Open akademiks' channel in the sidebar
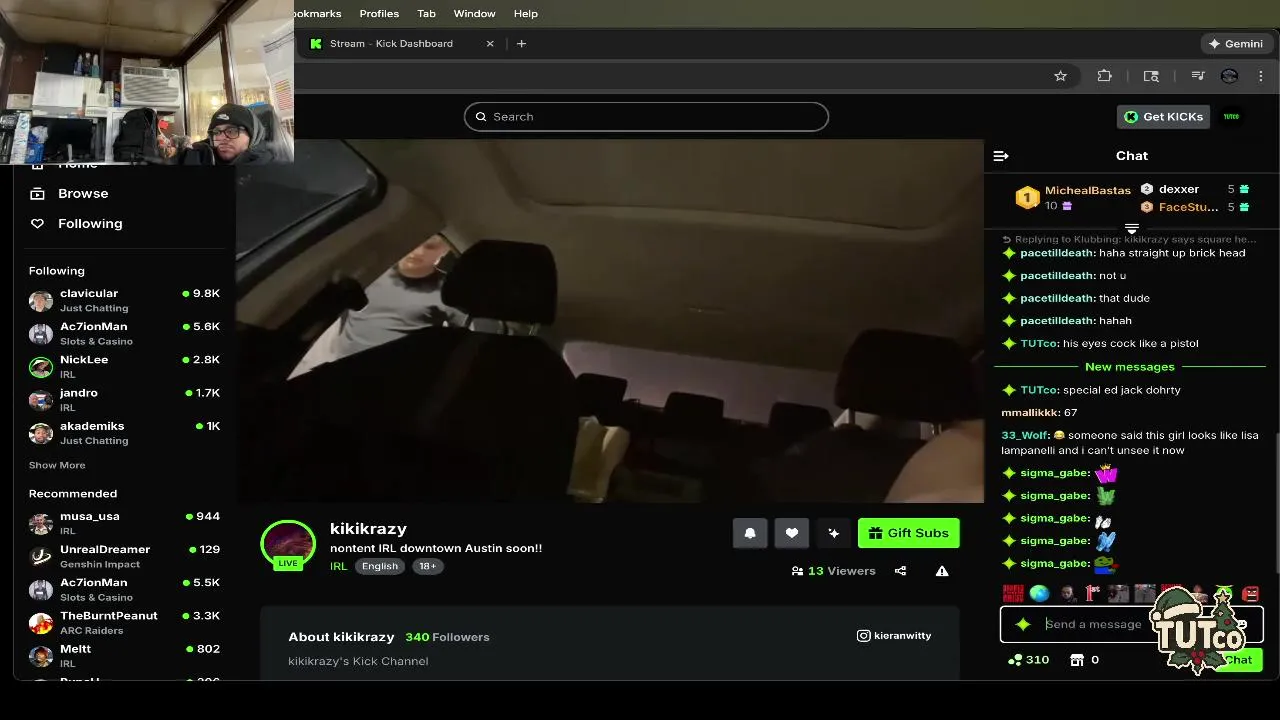Viewport: 1280px width, 720px height. tap(124, 432)
